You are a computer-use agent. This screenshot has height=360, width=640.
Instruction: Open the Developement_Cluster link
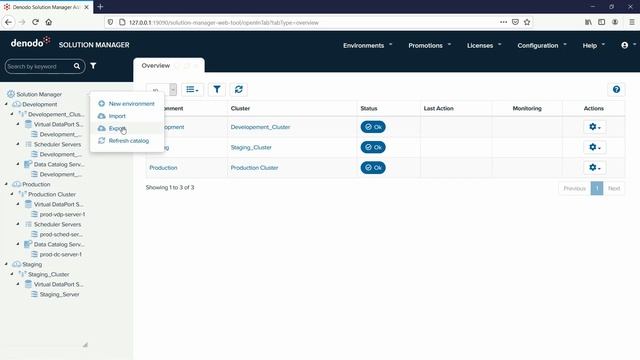(x=260, y=127)
